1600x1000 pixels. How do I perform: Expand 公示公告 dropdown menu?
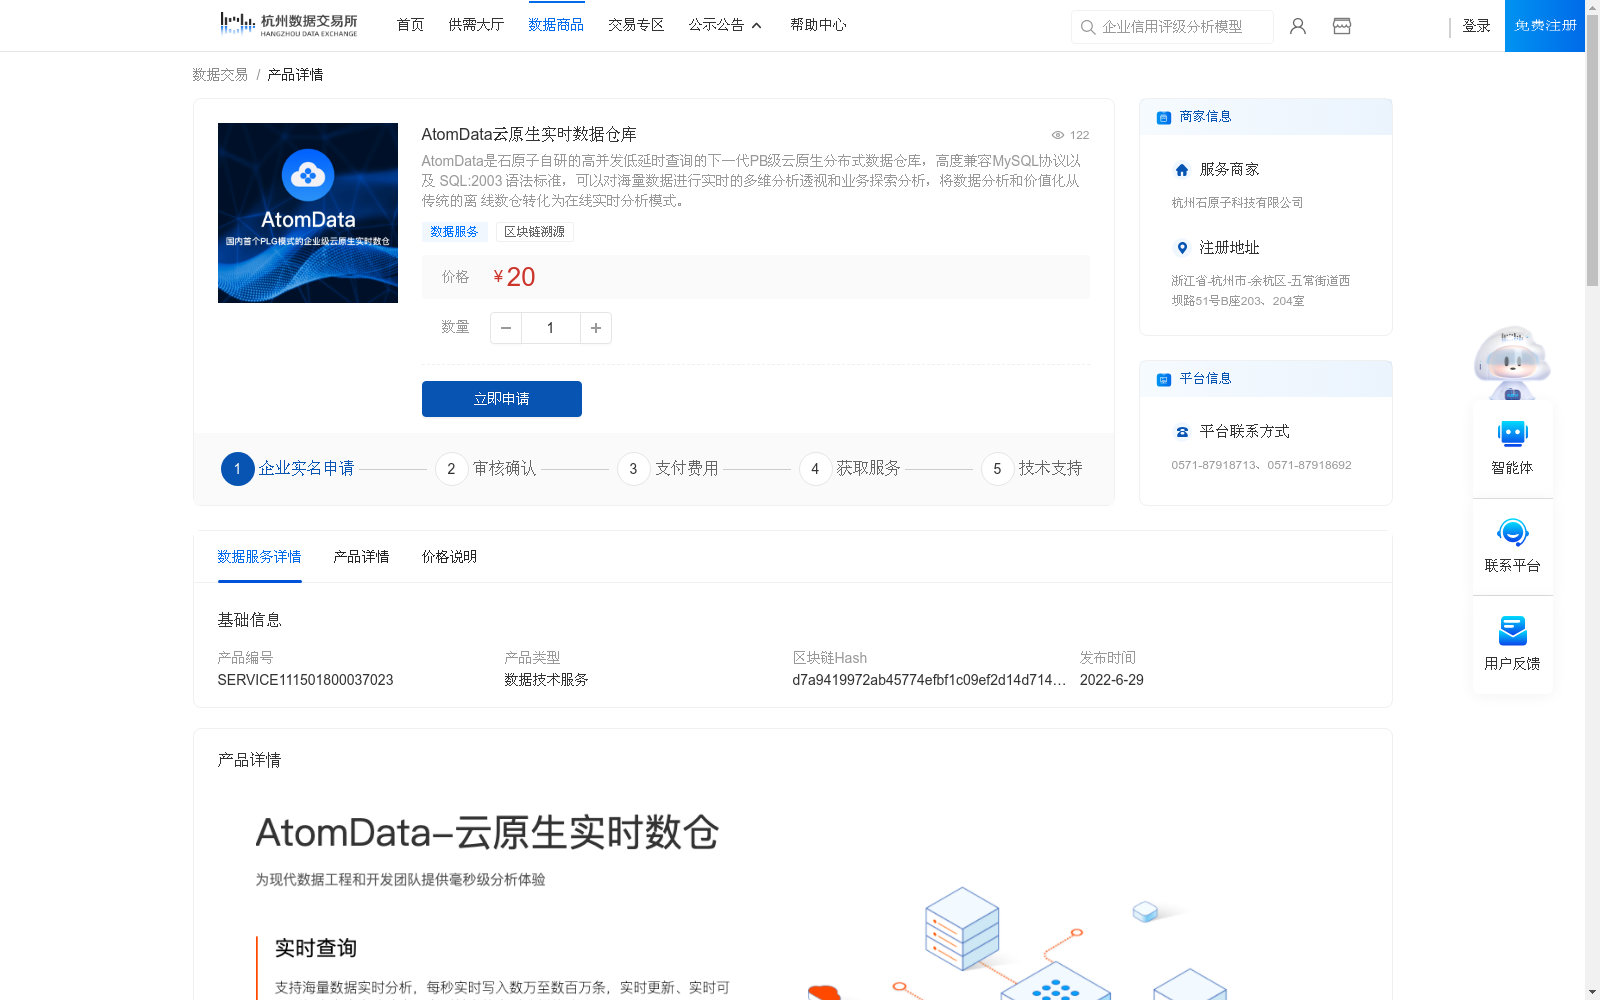725,25
